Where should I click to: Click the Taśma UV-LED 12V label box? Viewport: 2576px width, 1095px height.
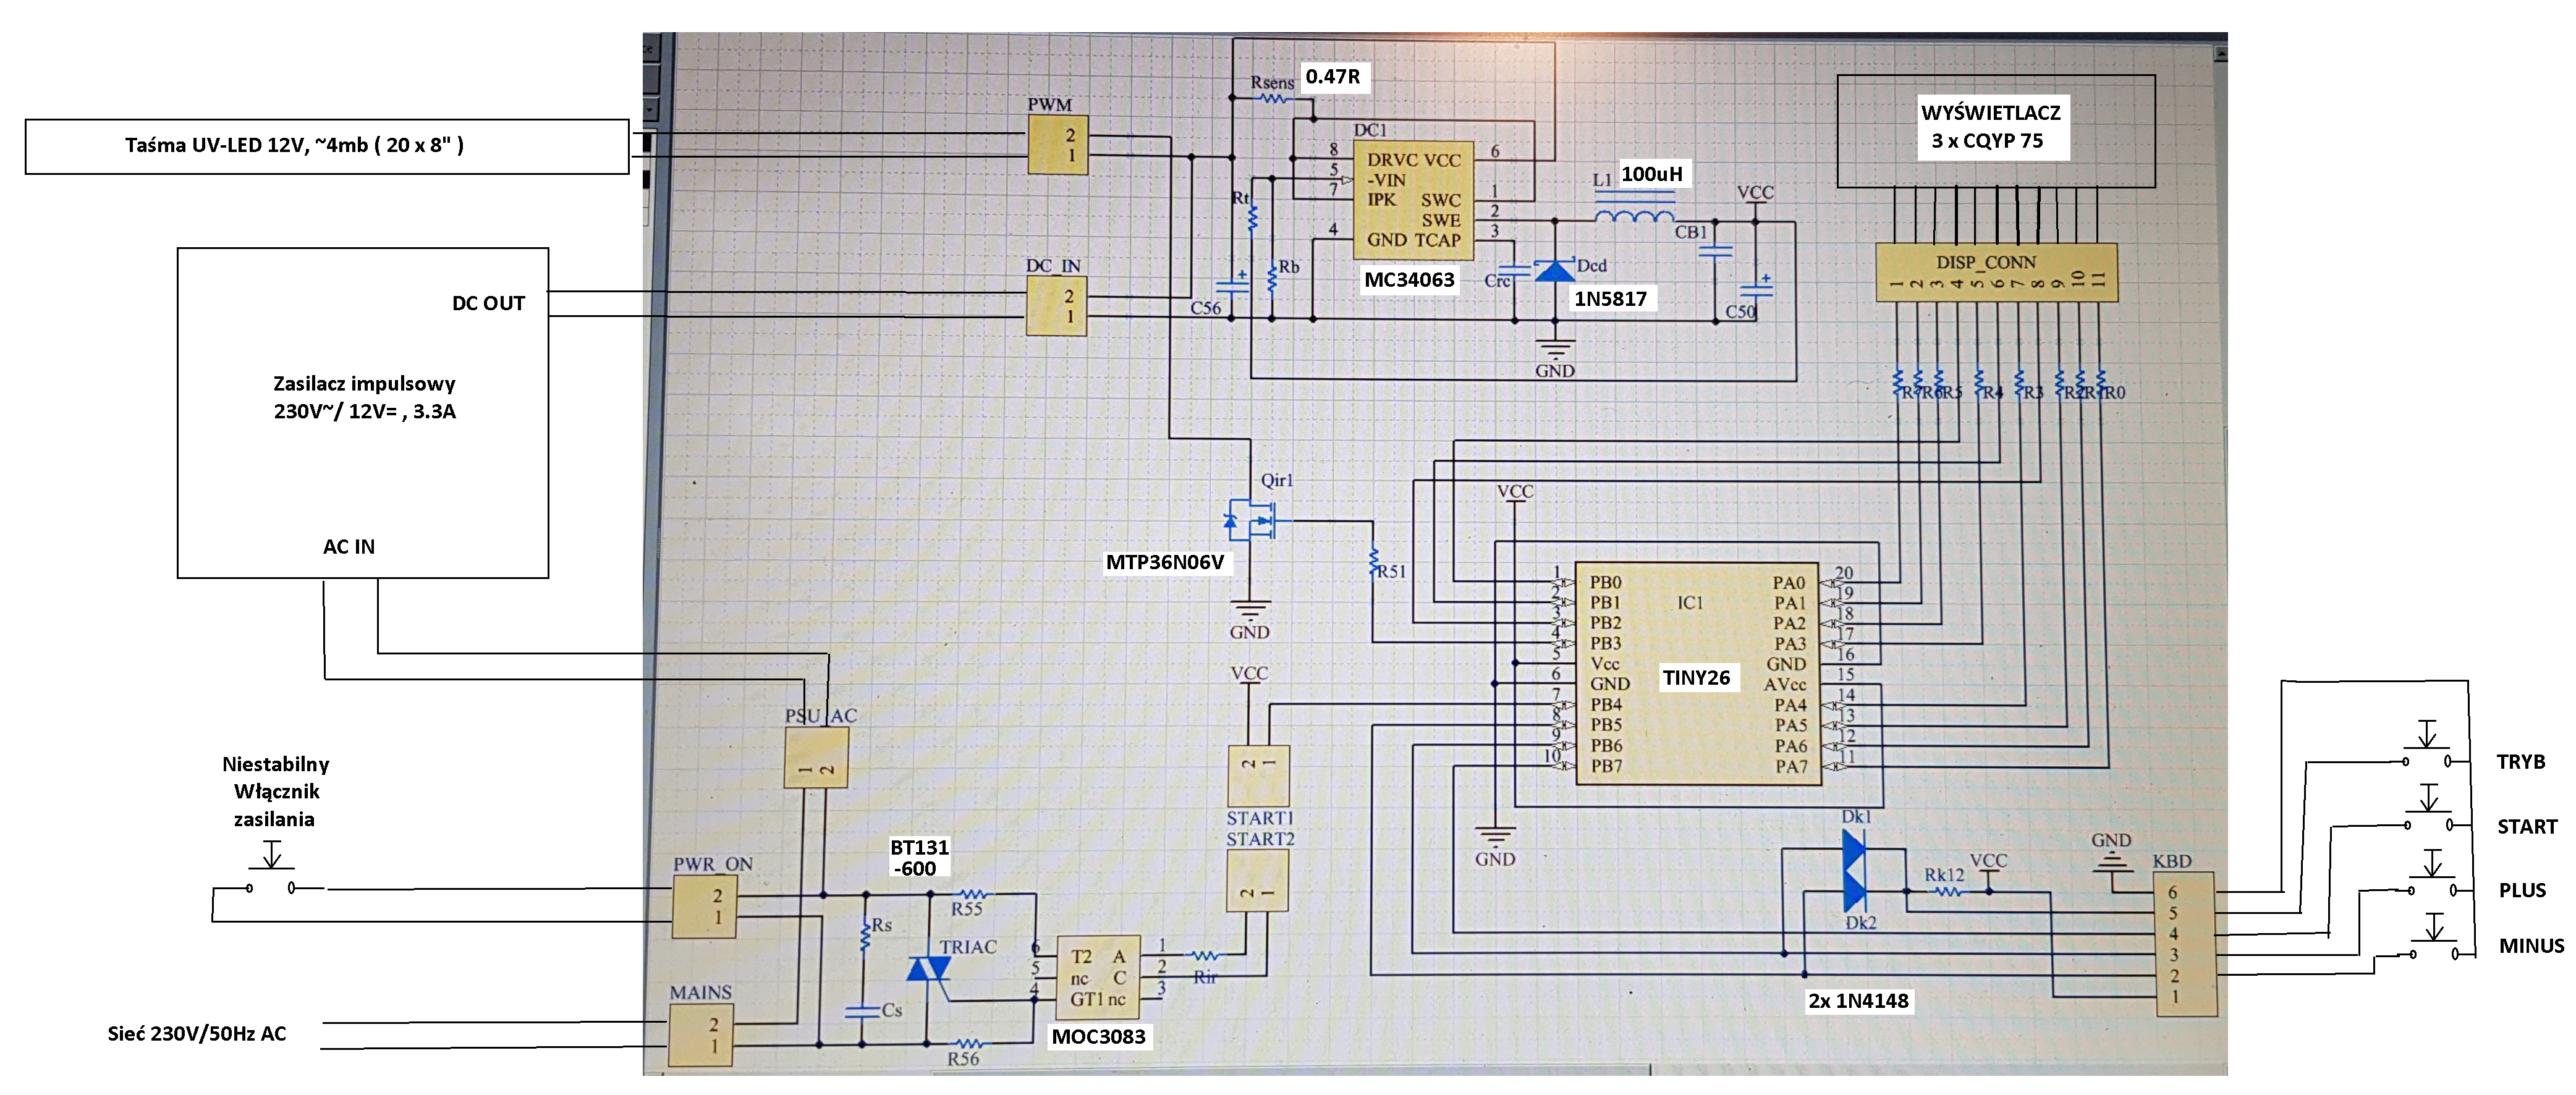coord(327,146)
